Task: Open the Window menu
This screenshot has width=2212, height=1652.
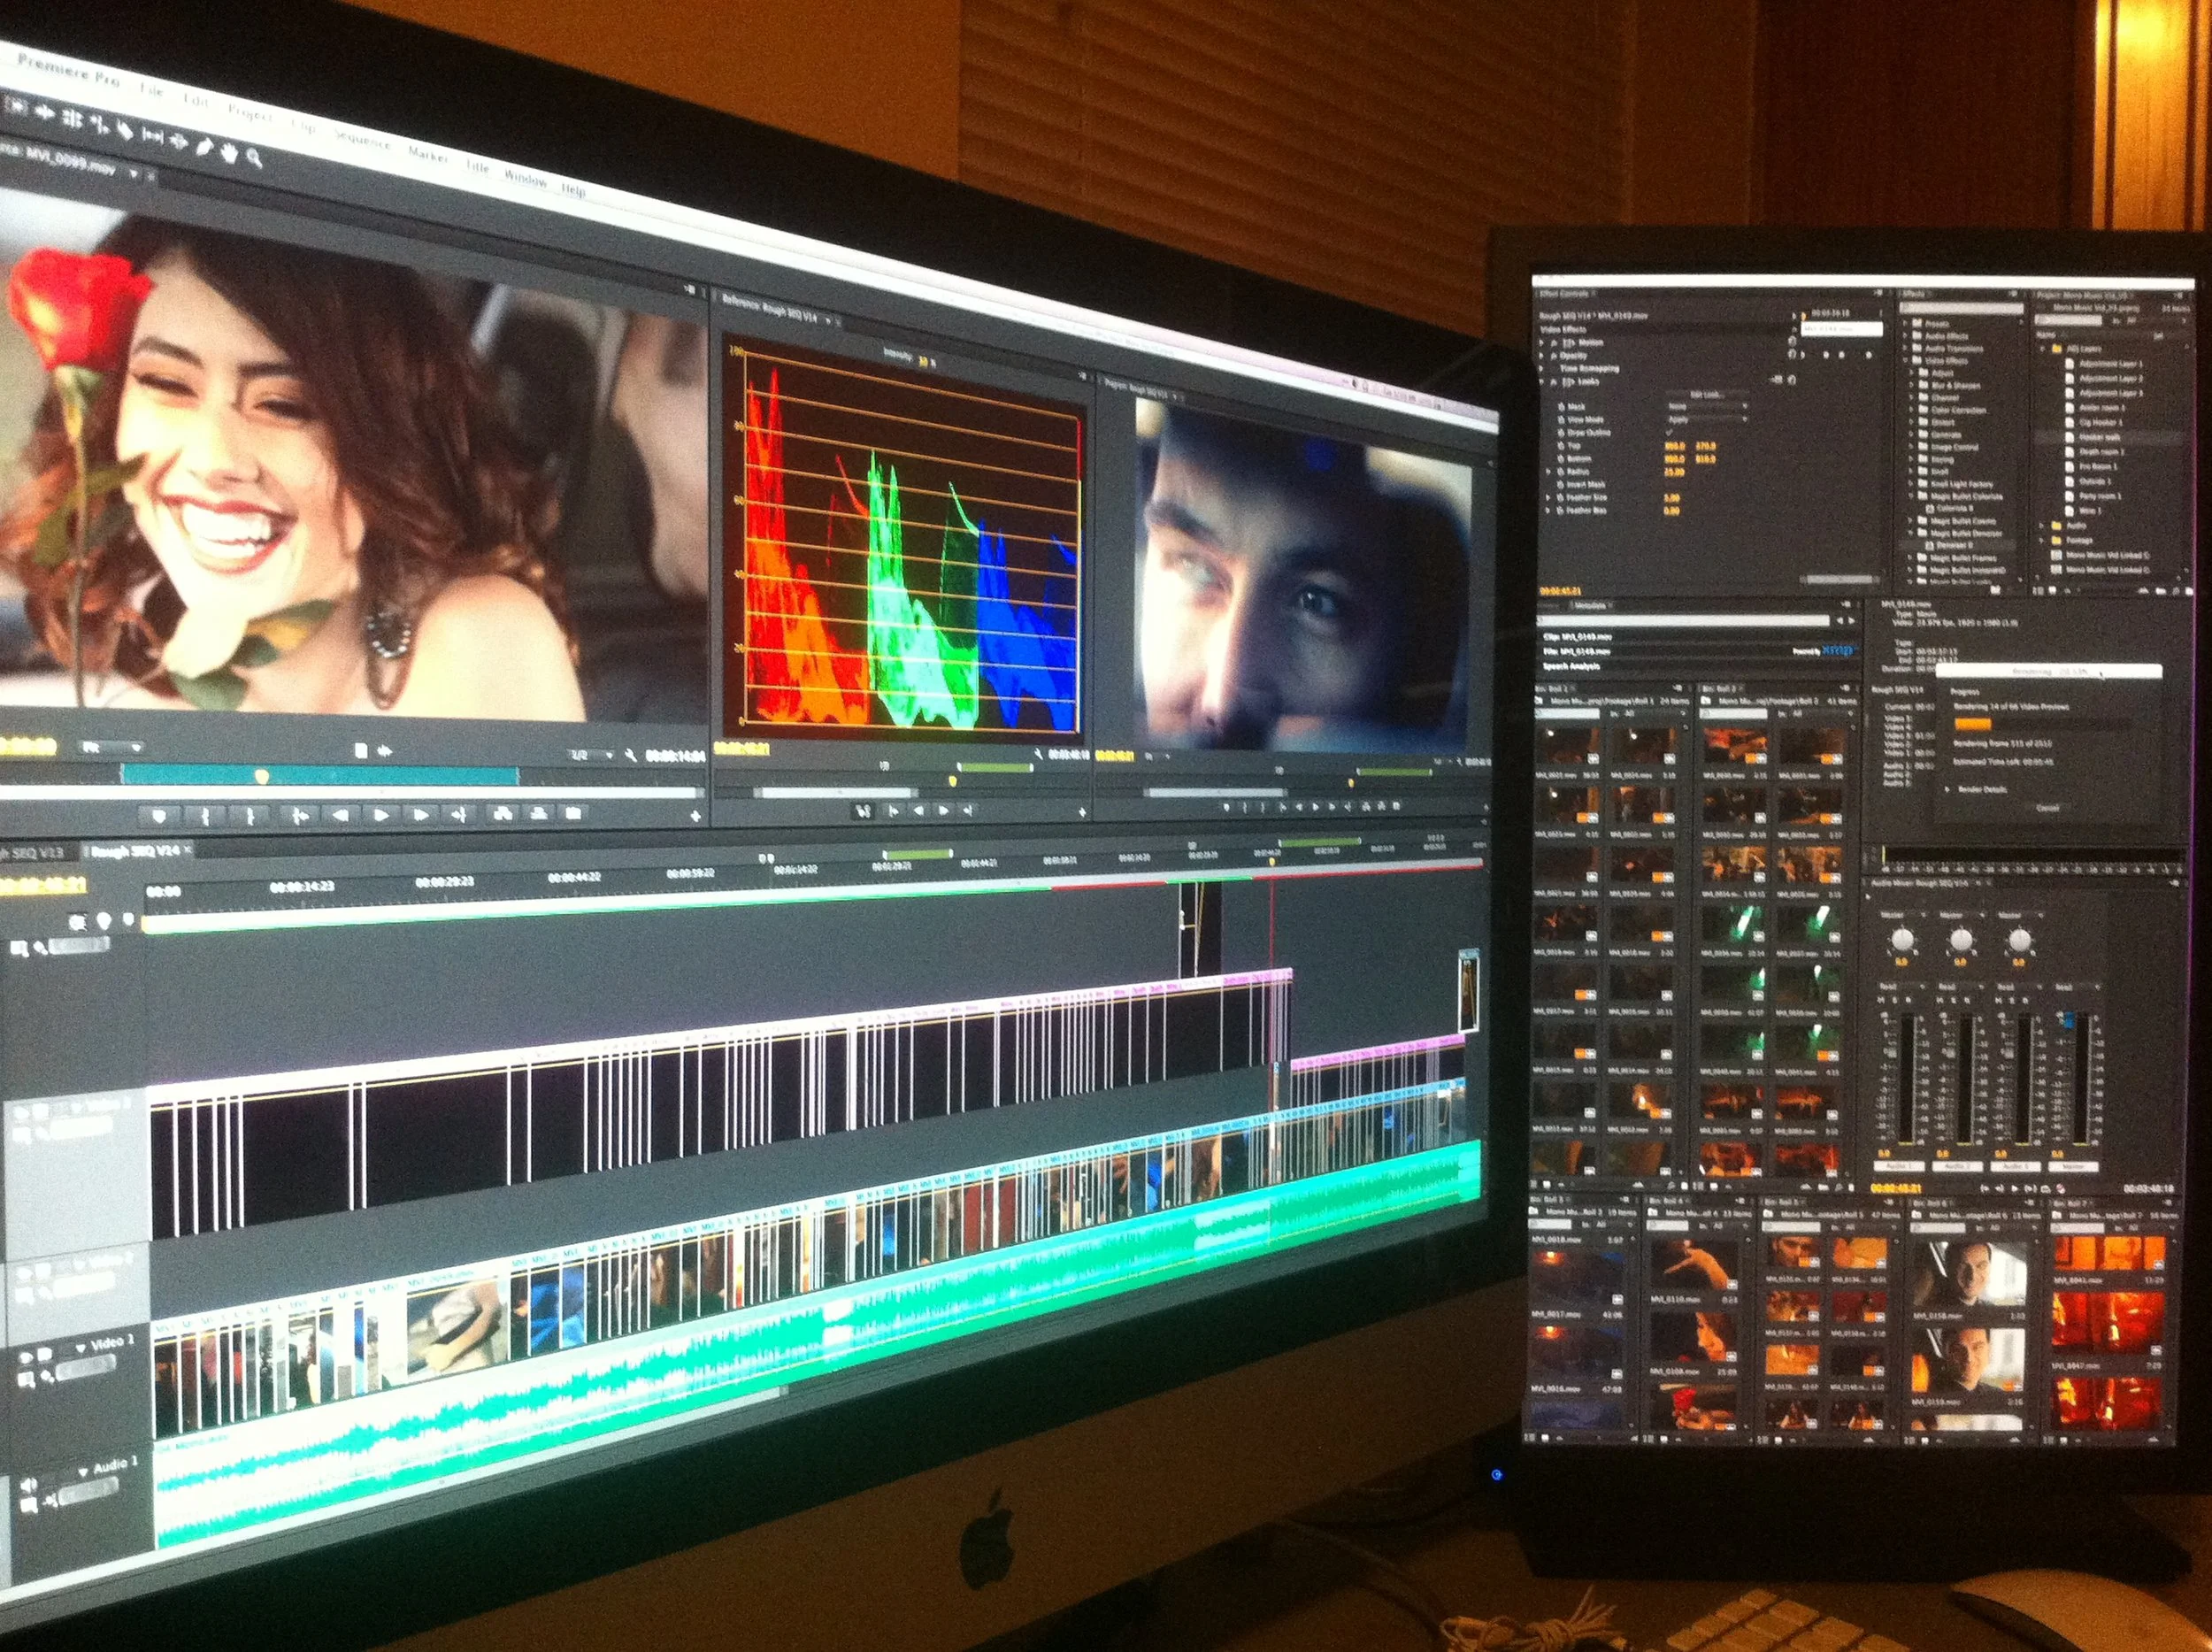Action: coord(525,180)
